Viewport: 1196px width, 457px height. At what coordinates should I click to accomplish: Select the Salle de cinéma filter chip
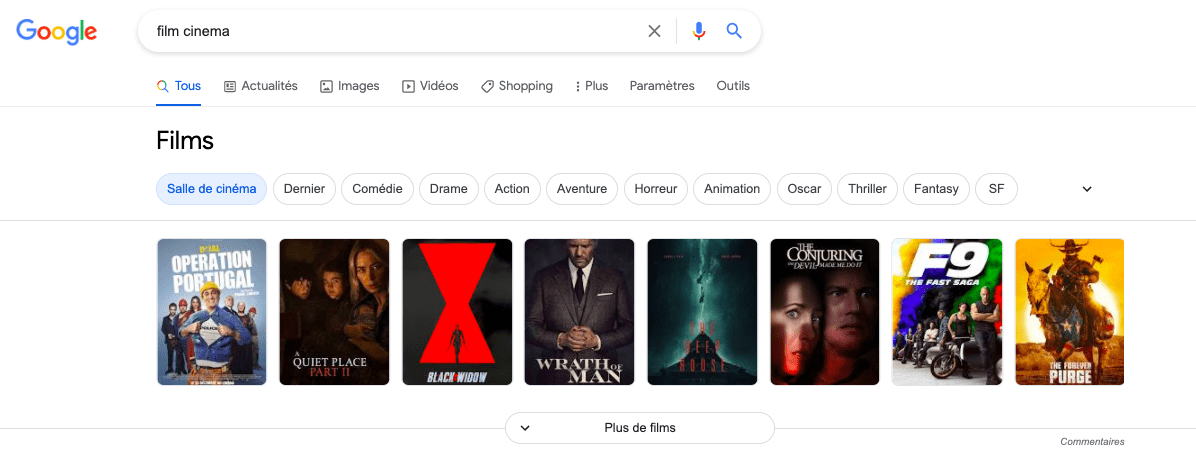tap(211, 189)
